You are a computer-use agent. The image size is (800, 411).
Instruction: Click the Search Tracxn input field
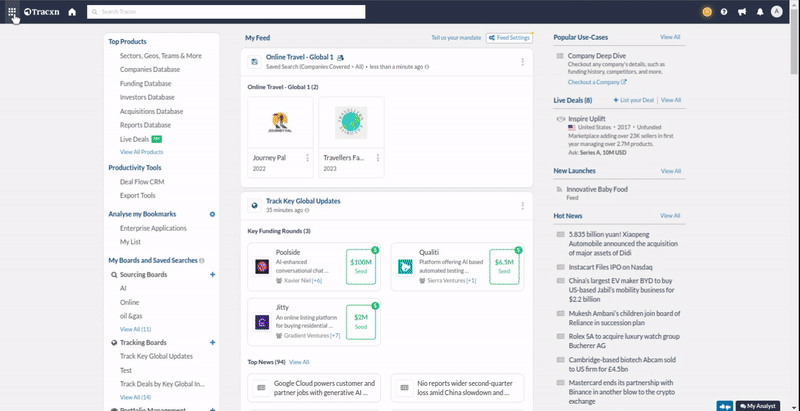pyautogui.click(x=225, y=12)
